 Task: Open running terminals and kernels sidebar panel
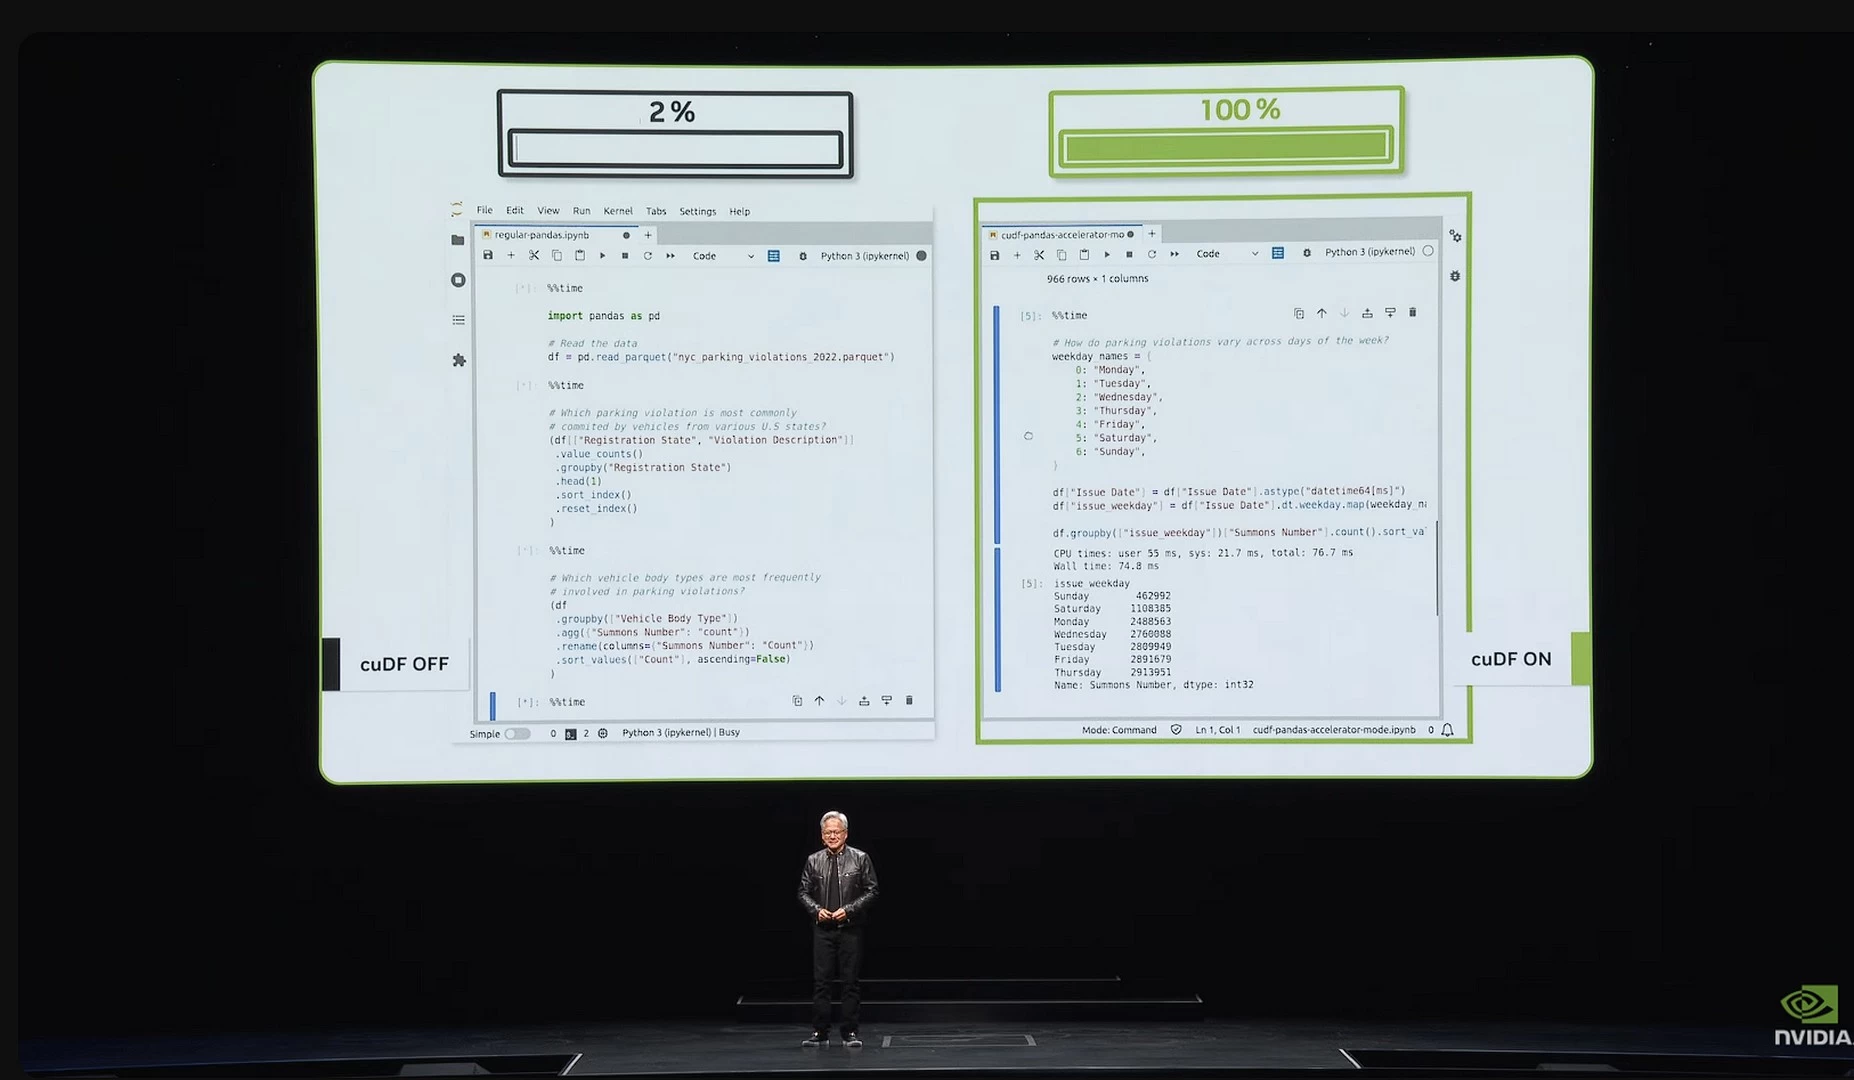tap(458, 280)
